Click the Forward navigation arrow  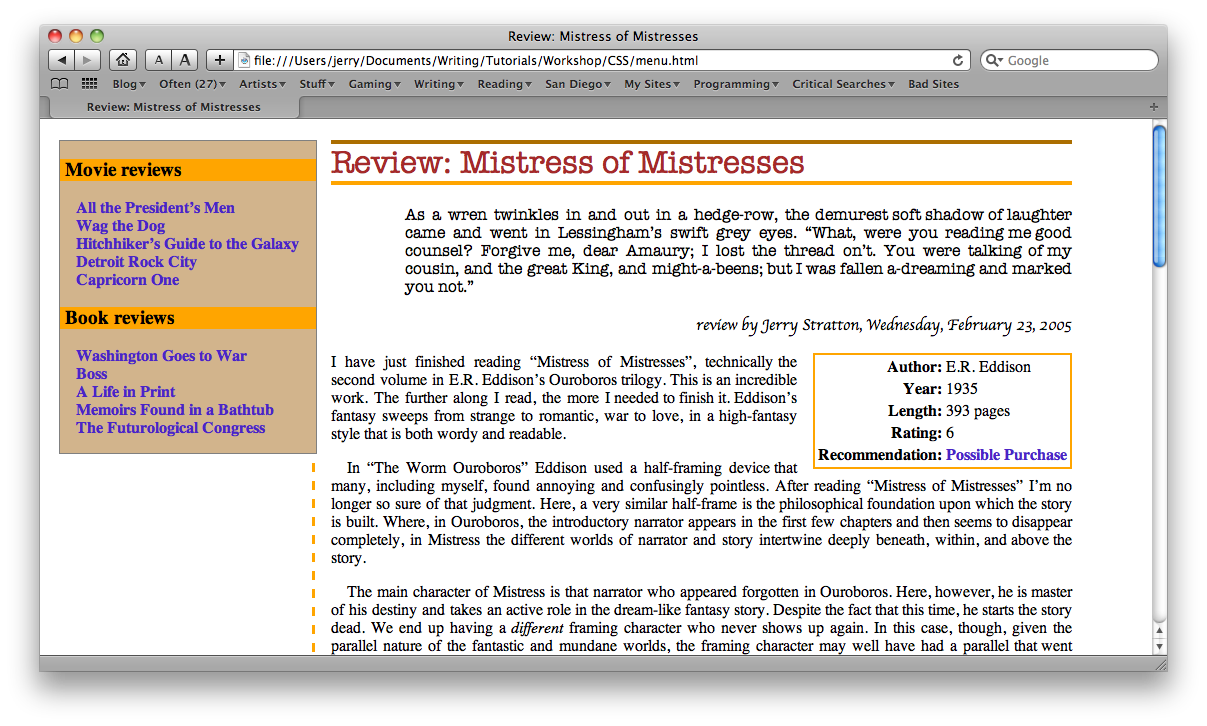88,61
